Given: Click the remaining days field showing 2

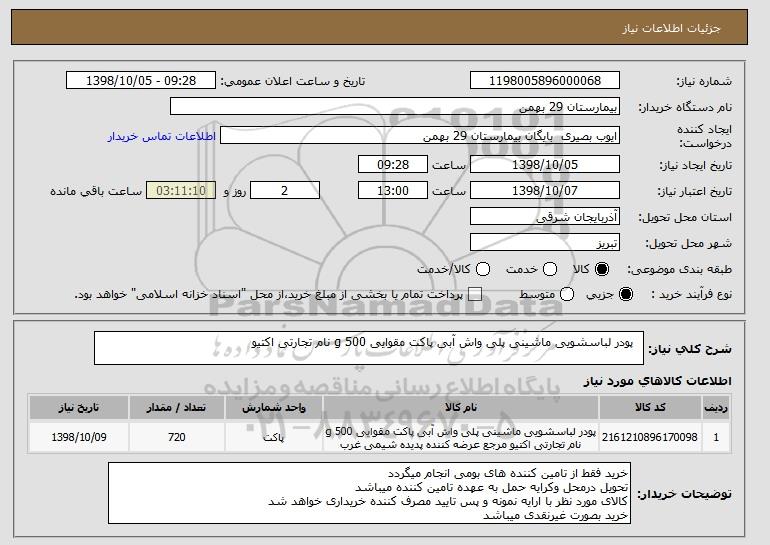Looking at the screenshot, I should coord(285,191).
